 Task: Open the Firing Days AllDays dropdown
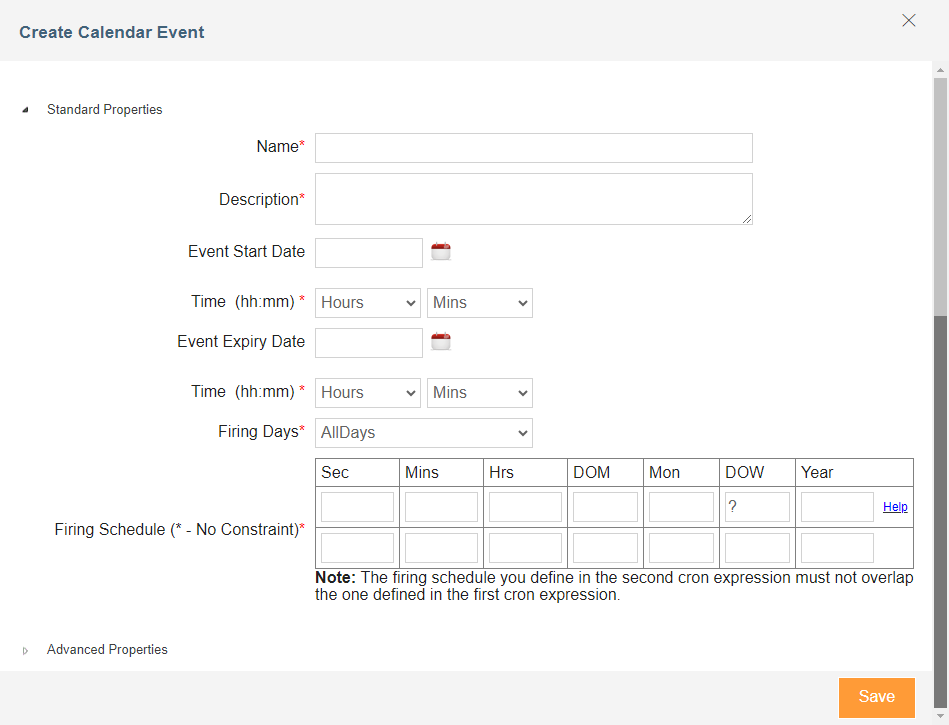tap(424, 433)
